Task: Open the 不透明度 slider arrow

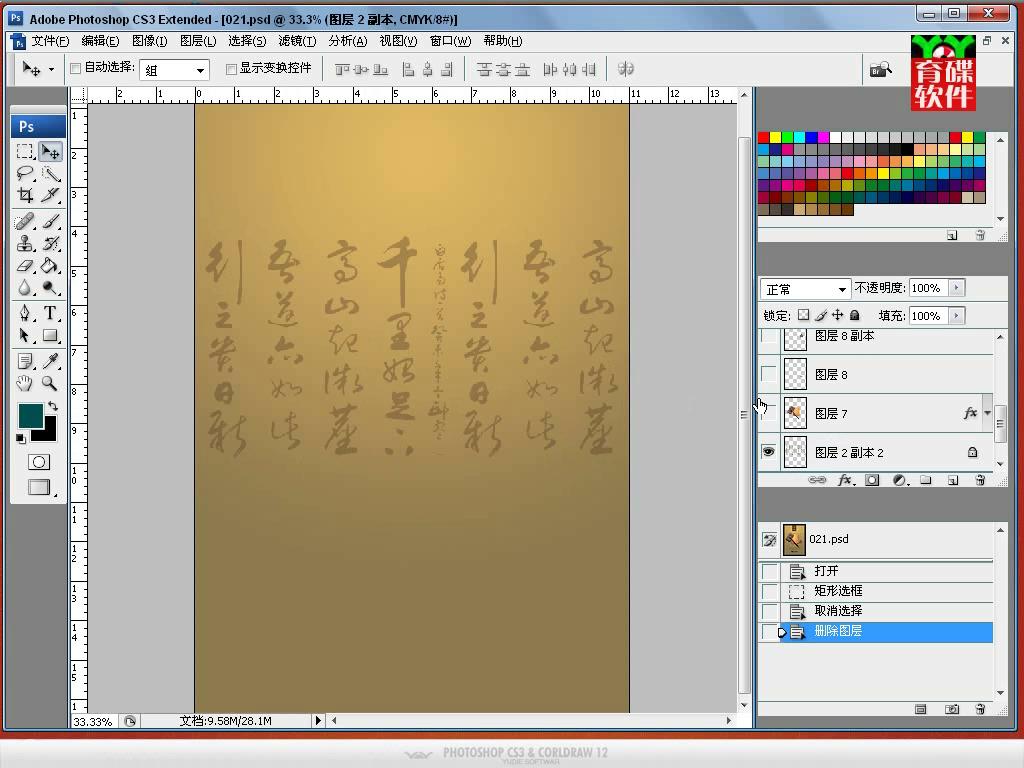Action: point(956,288)
